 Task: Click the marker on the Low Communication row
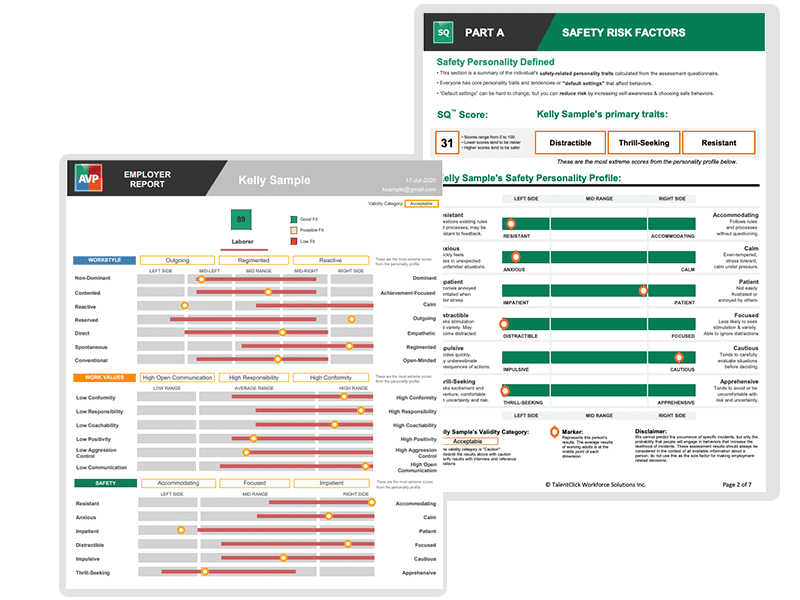click(365, 466)
